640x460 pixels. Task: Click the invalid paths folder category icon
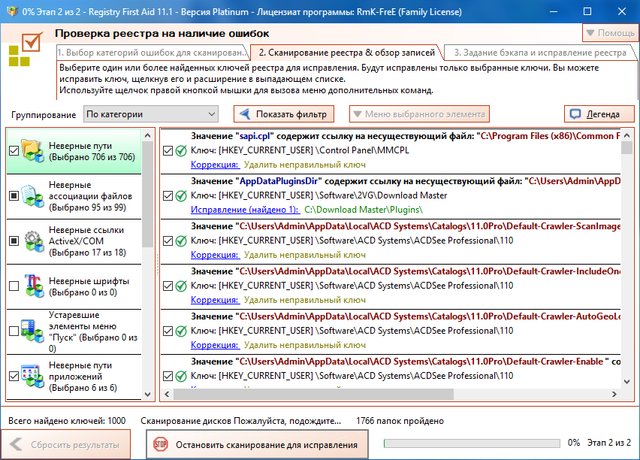click(x=31, y=150)
